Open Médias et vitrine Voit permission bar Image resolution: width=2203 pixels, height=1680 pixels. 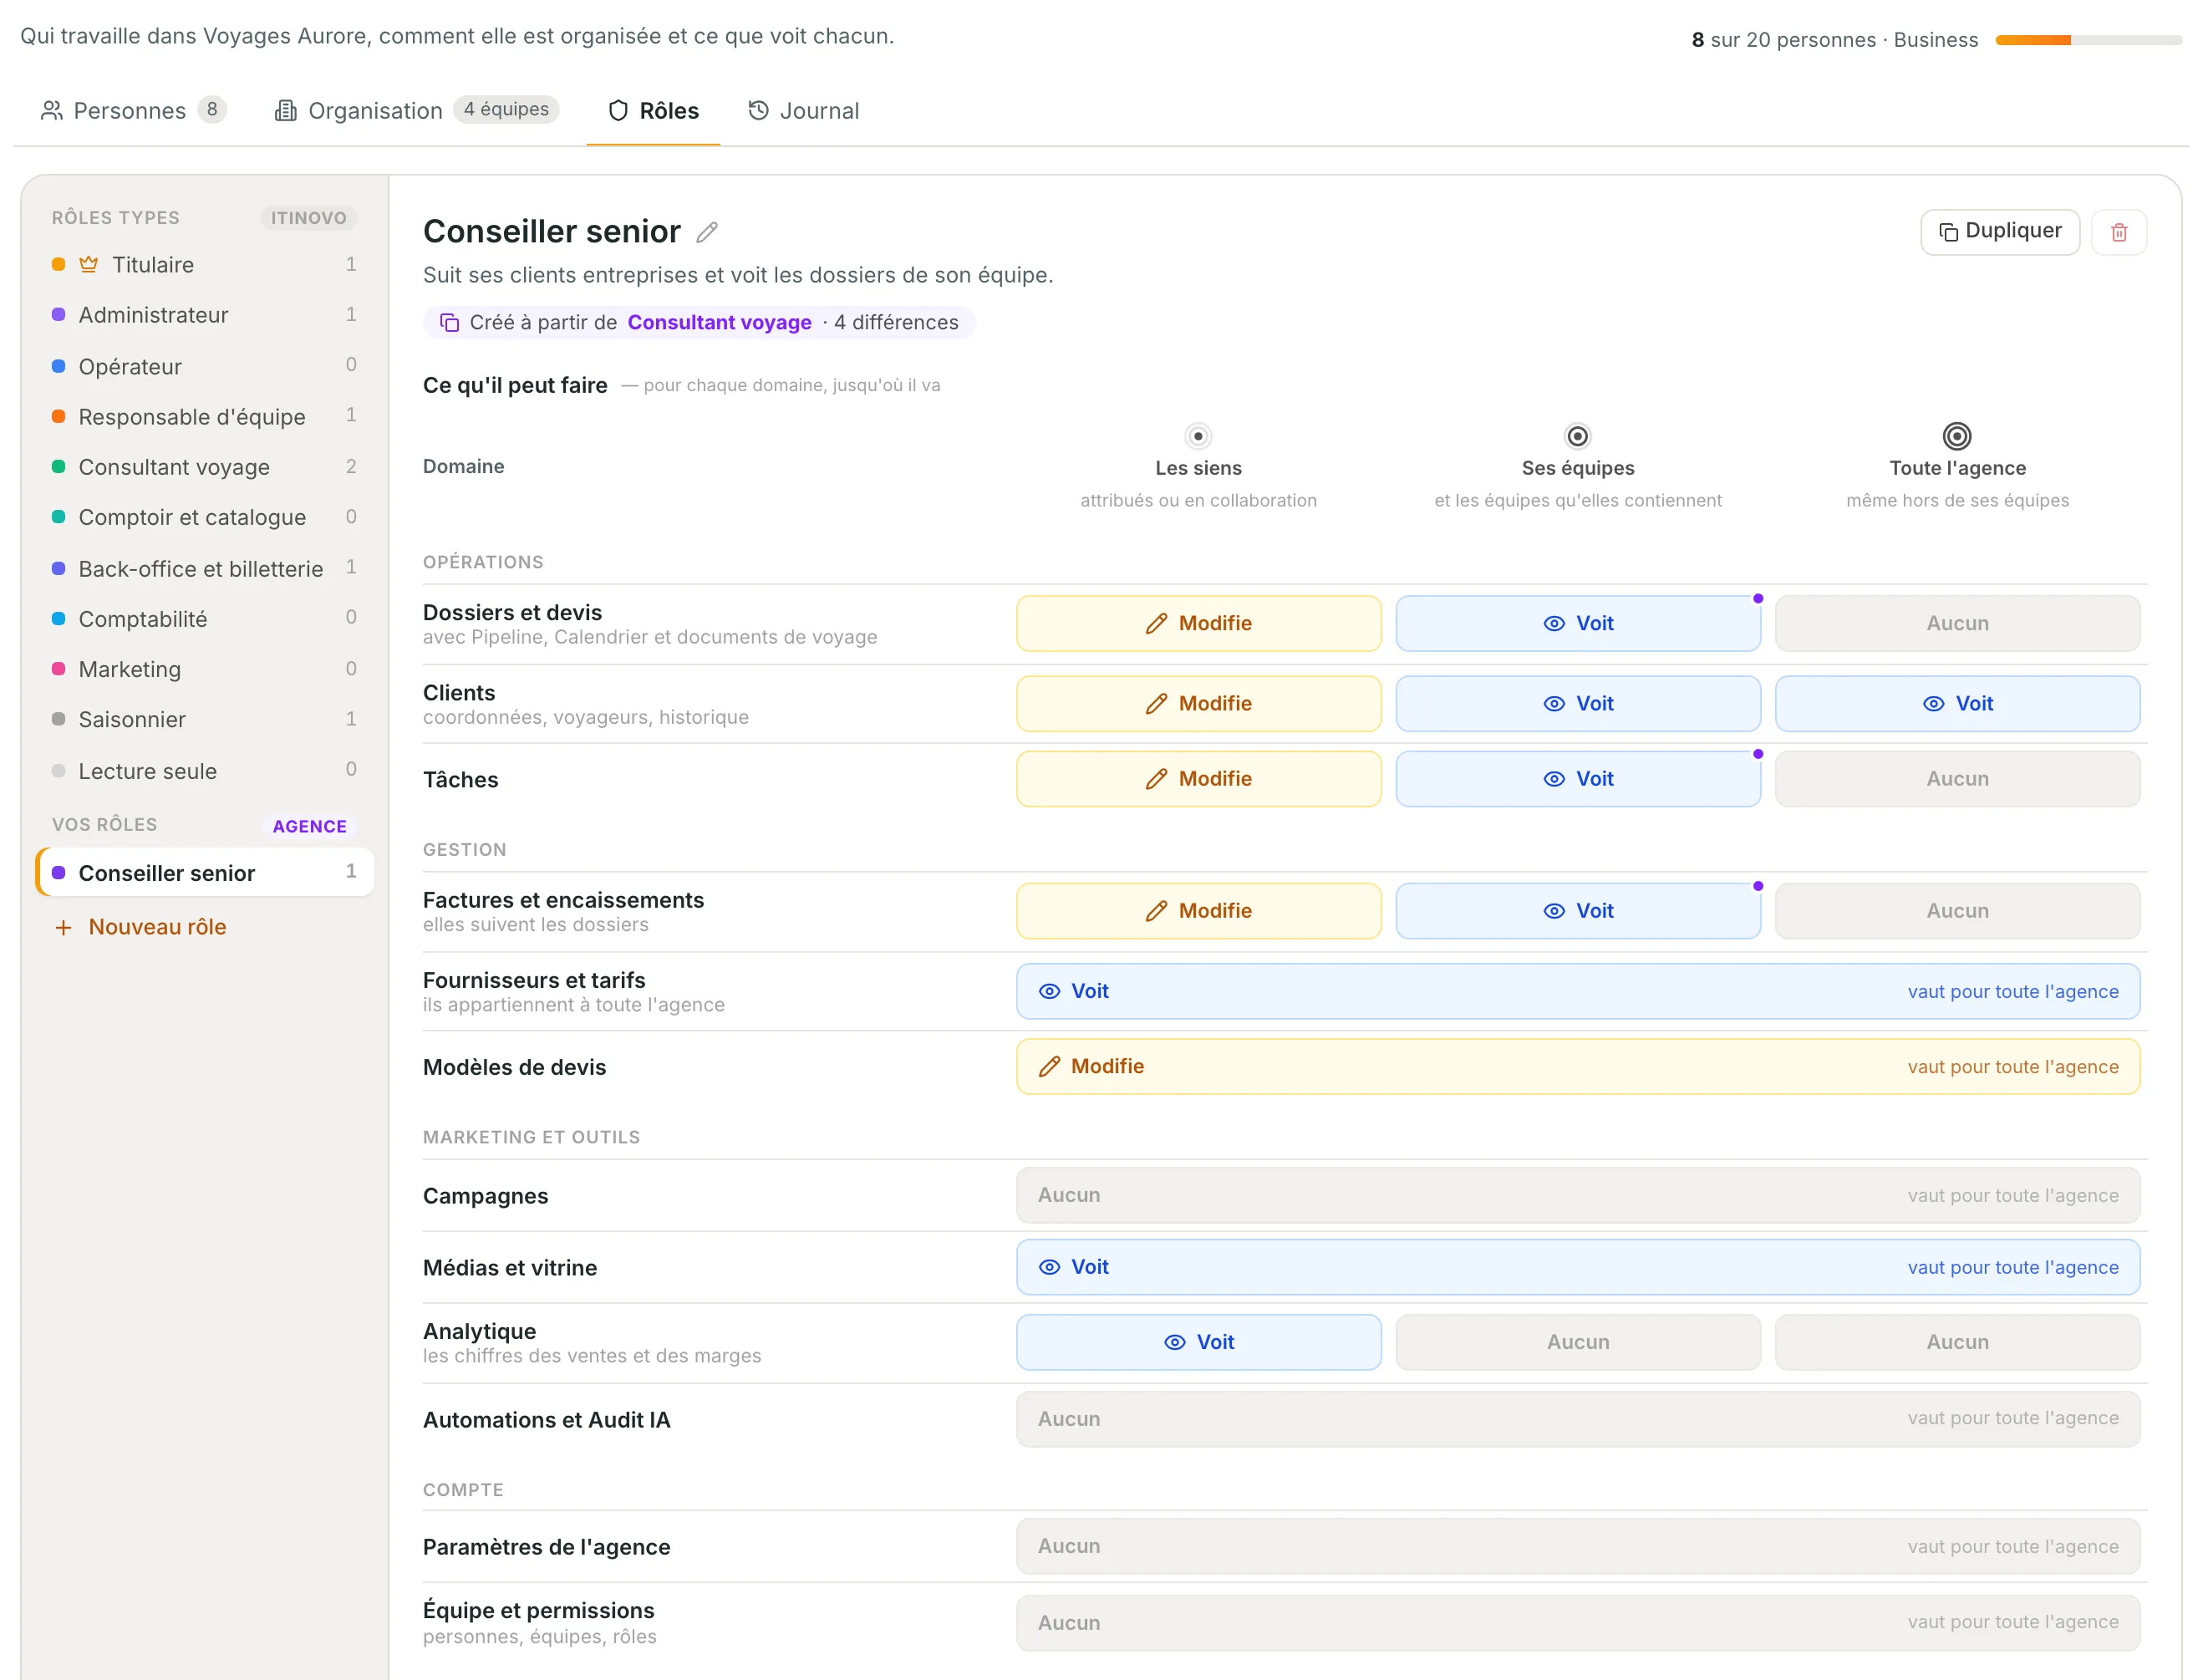tap(1578, 1267)
